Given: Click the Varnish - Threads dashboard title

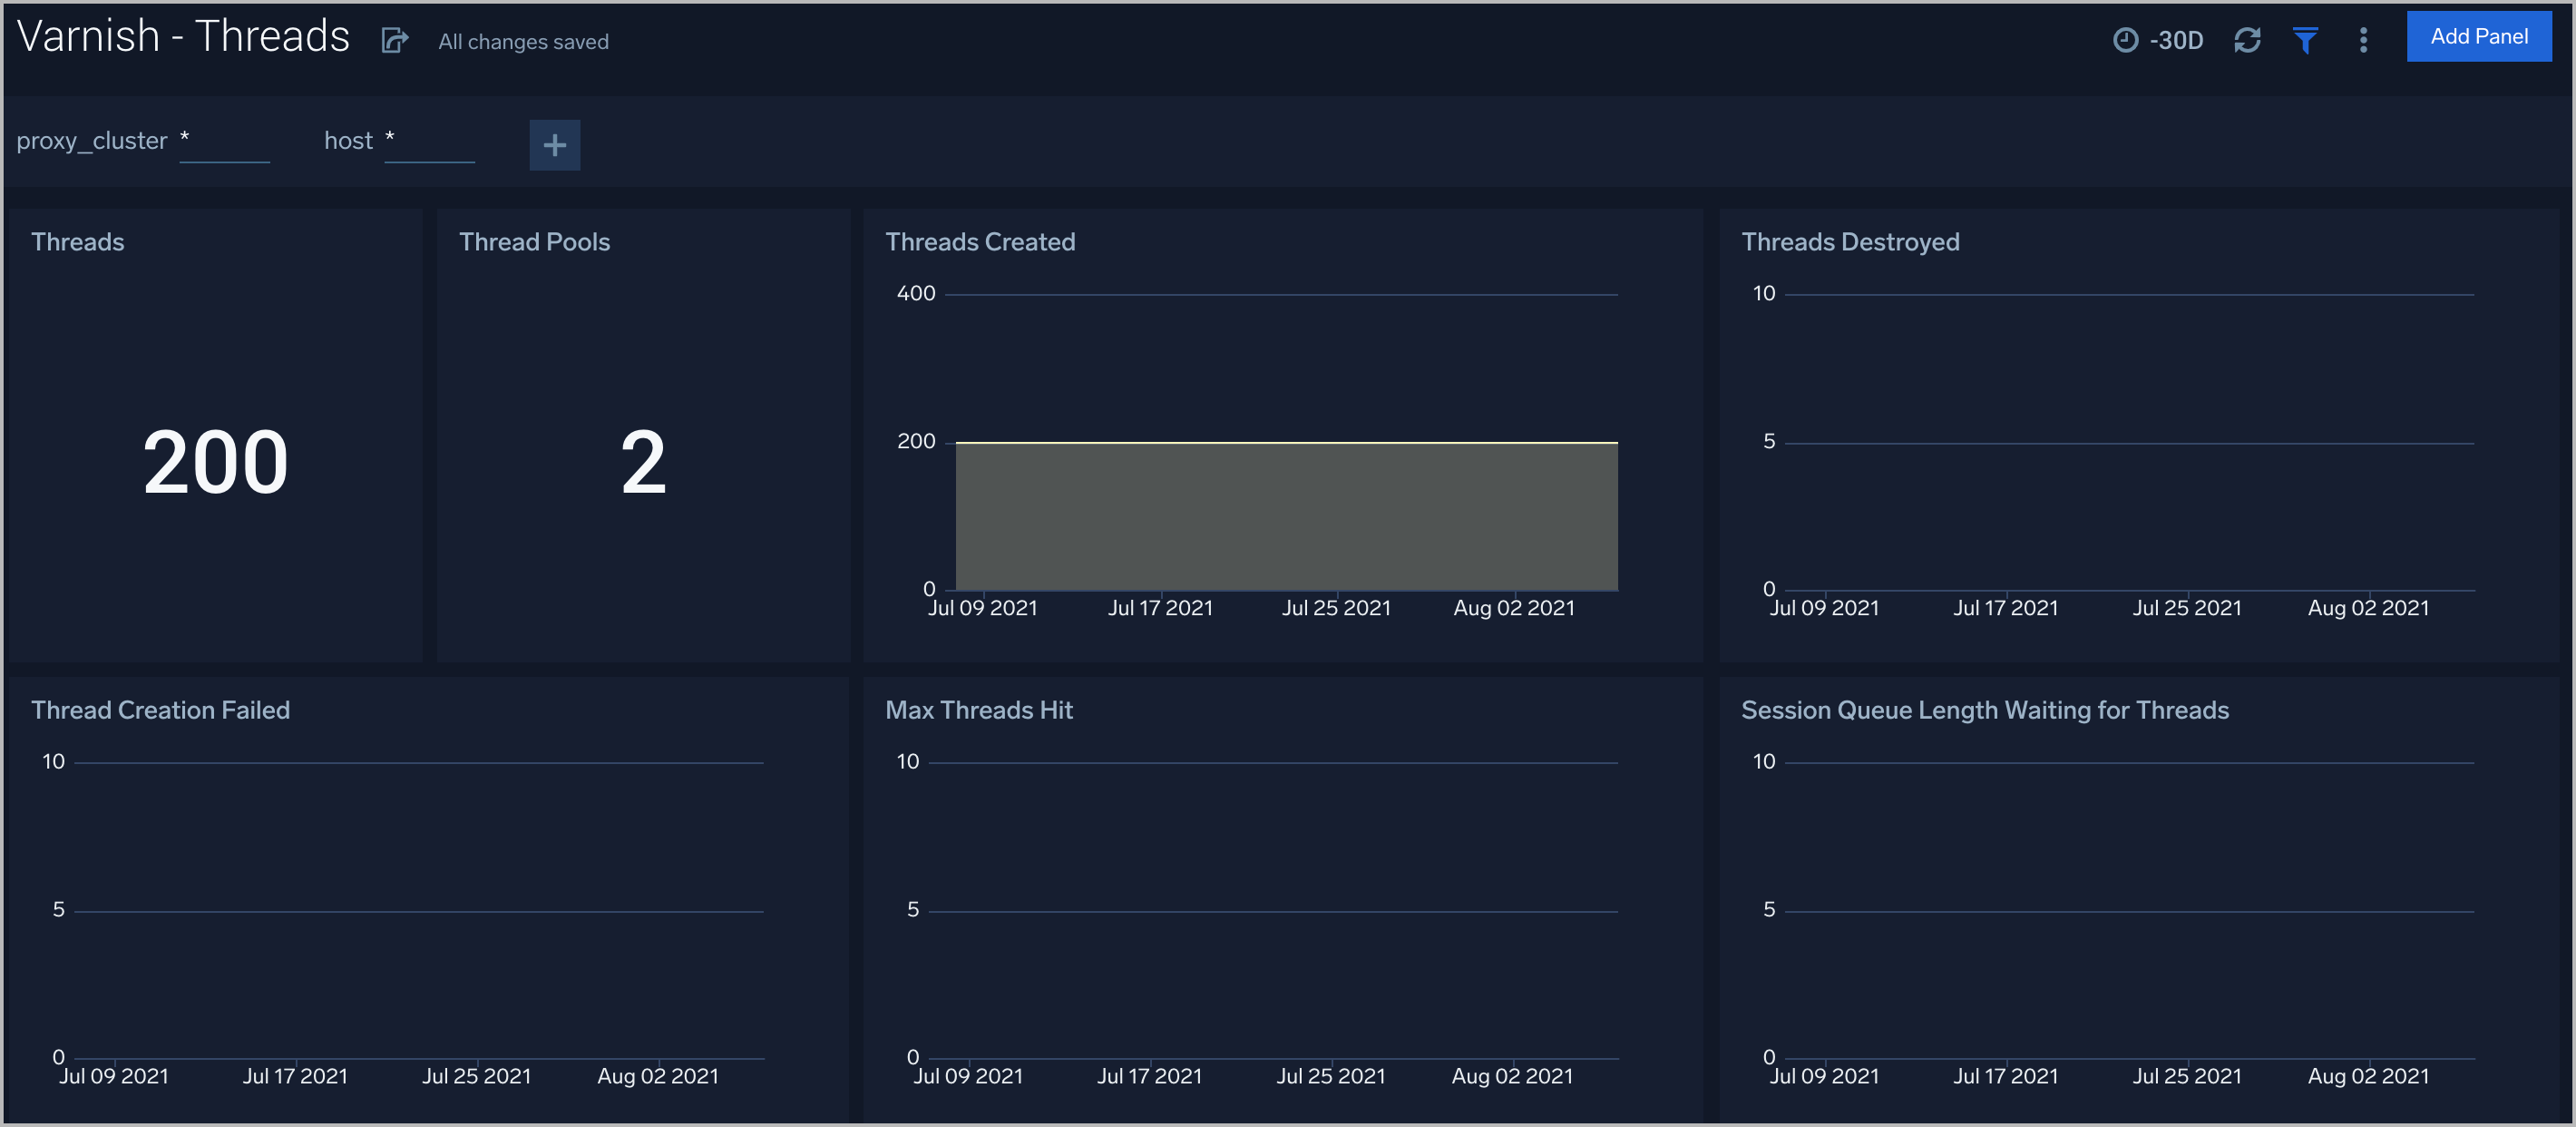Looking at the screenshot, I should (183, 35).
